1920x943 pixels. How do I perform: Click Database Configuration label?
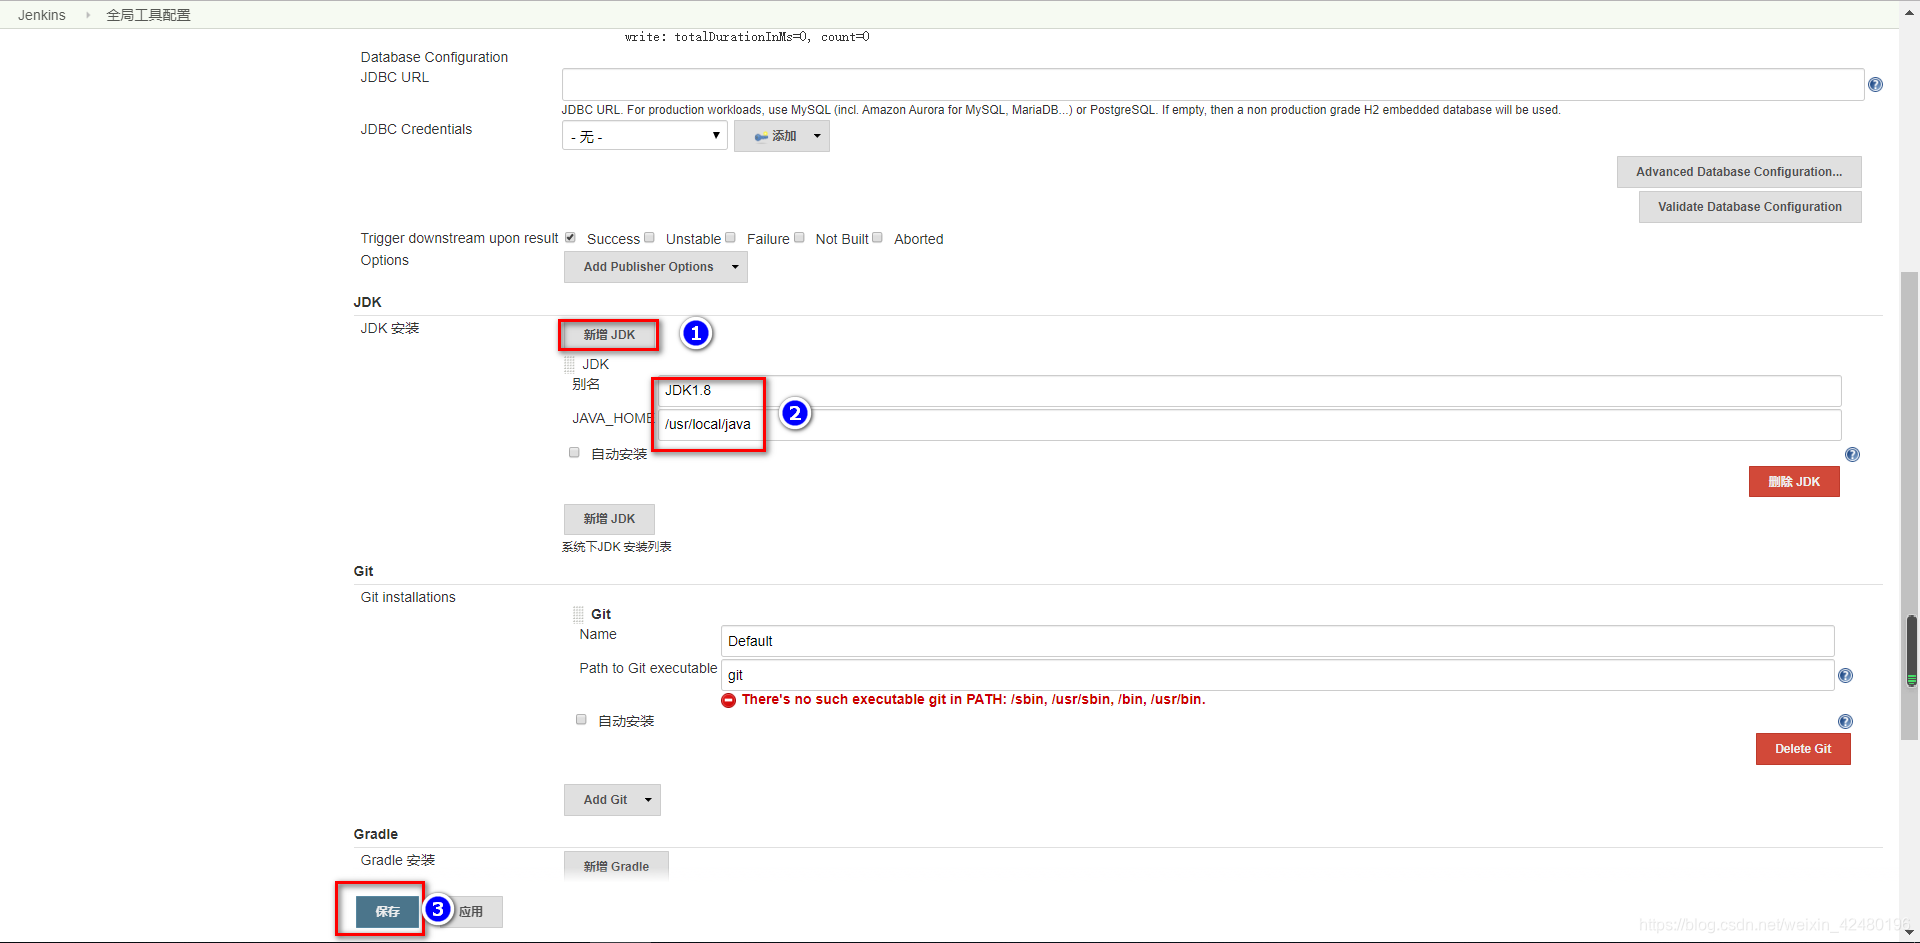pos(434,57)
